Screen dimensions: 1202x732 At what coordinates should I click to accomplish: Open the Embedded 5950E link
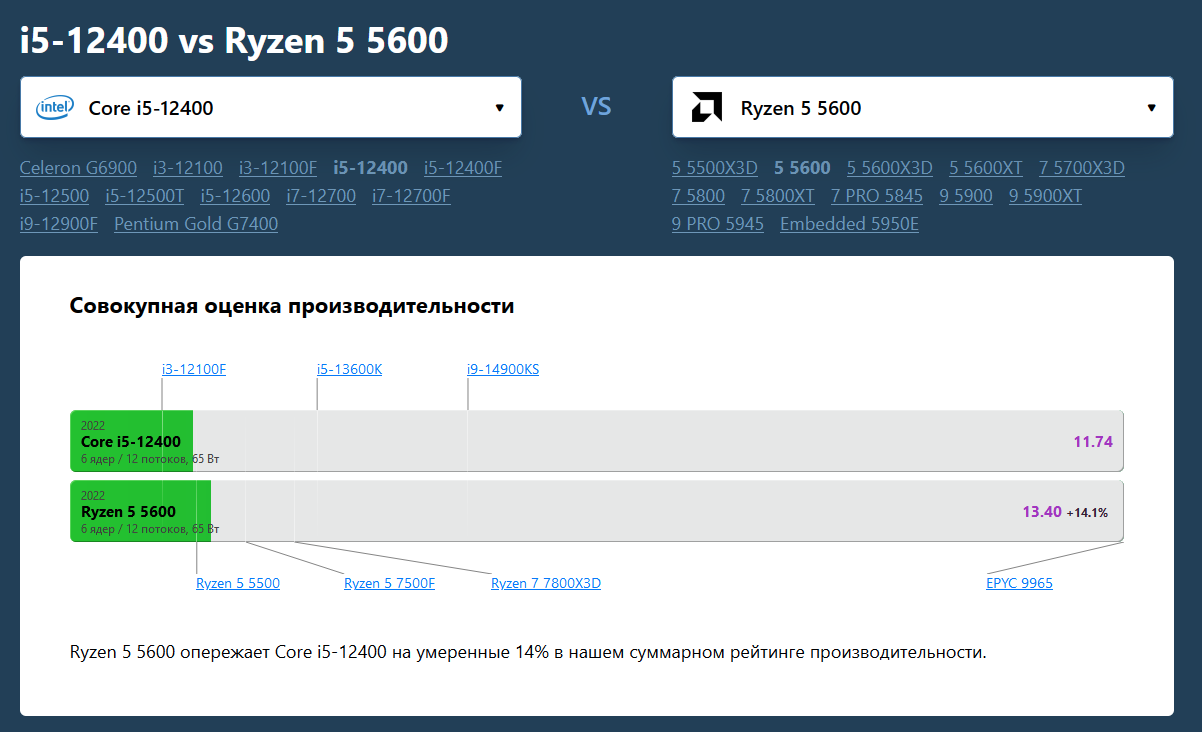(849, 224)
